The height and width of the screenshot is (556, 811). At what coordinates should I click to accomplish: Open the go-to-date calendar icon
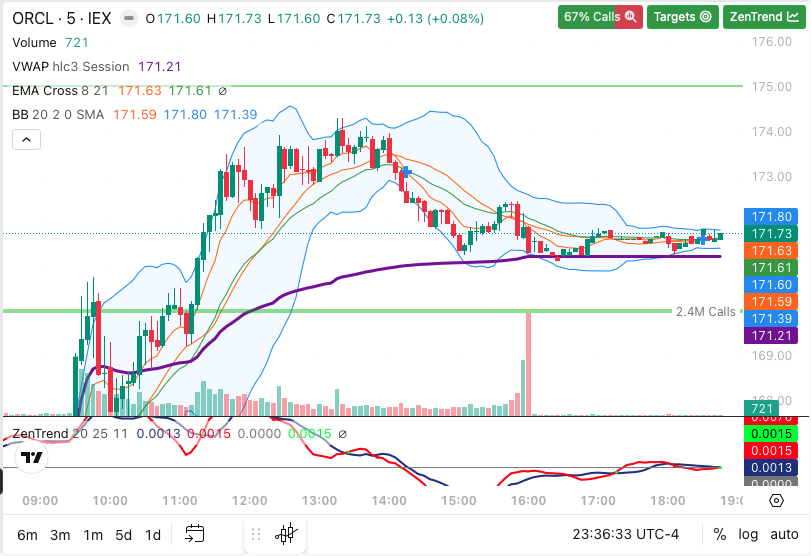[195, 534]
